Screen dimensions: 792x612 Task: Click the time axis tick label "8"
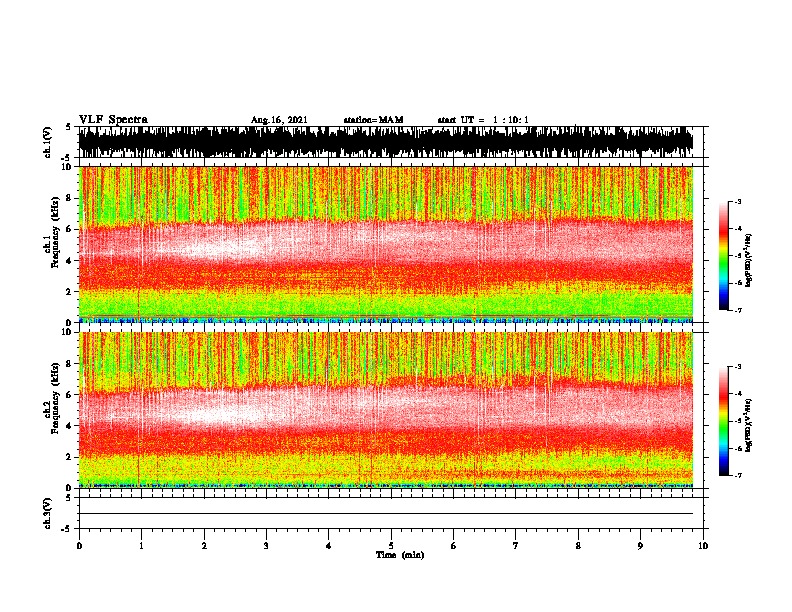pos(578,546)
